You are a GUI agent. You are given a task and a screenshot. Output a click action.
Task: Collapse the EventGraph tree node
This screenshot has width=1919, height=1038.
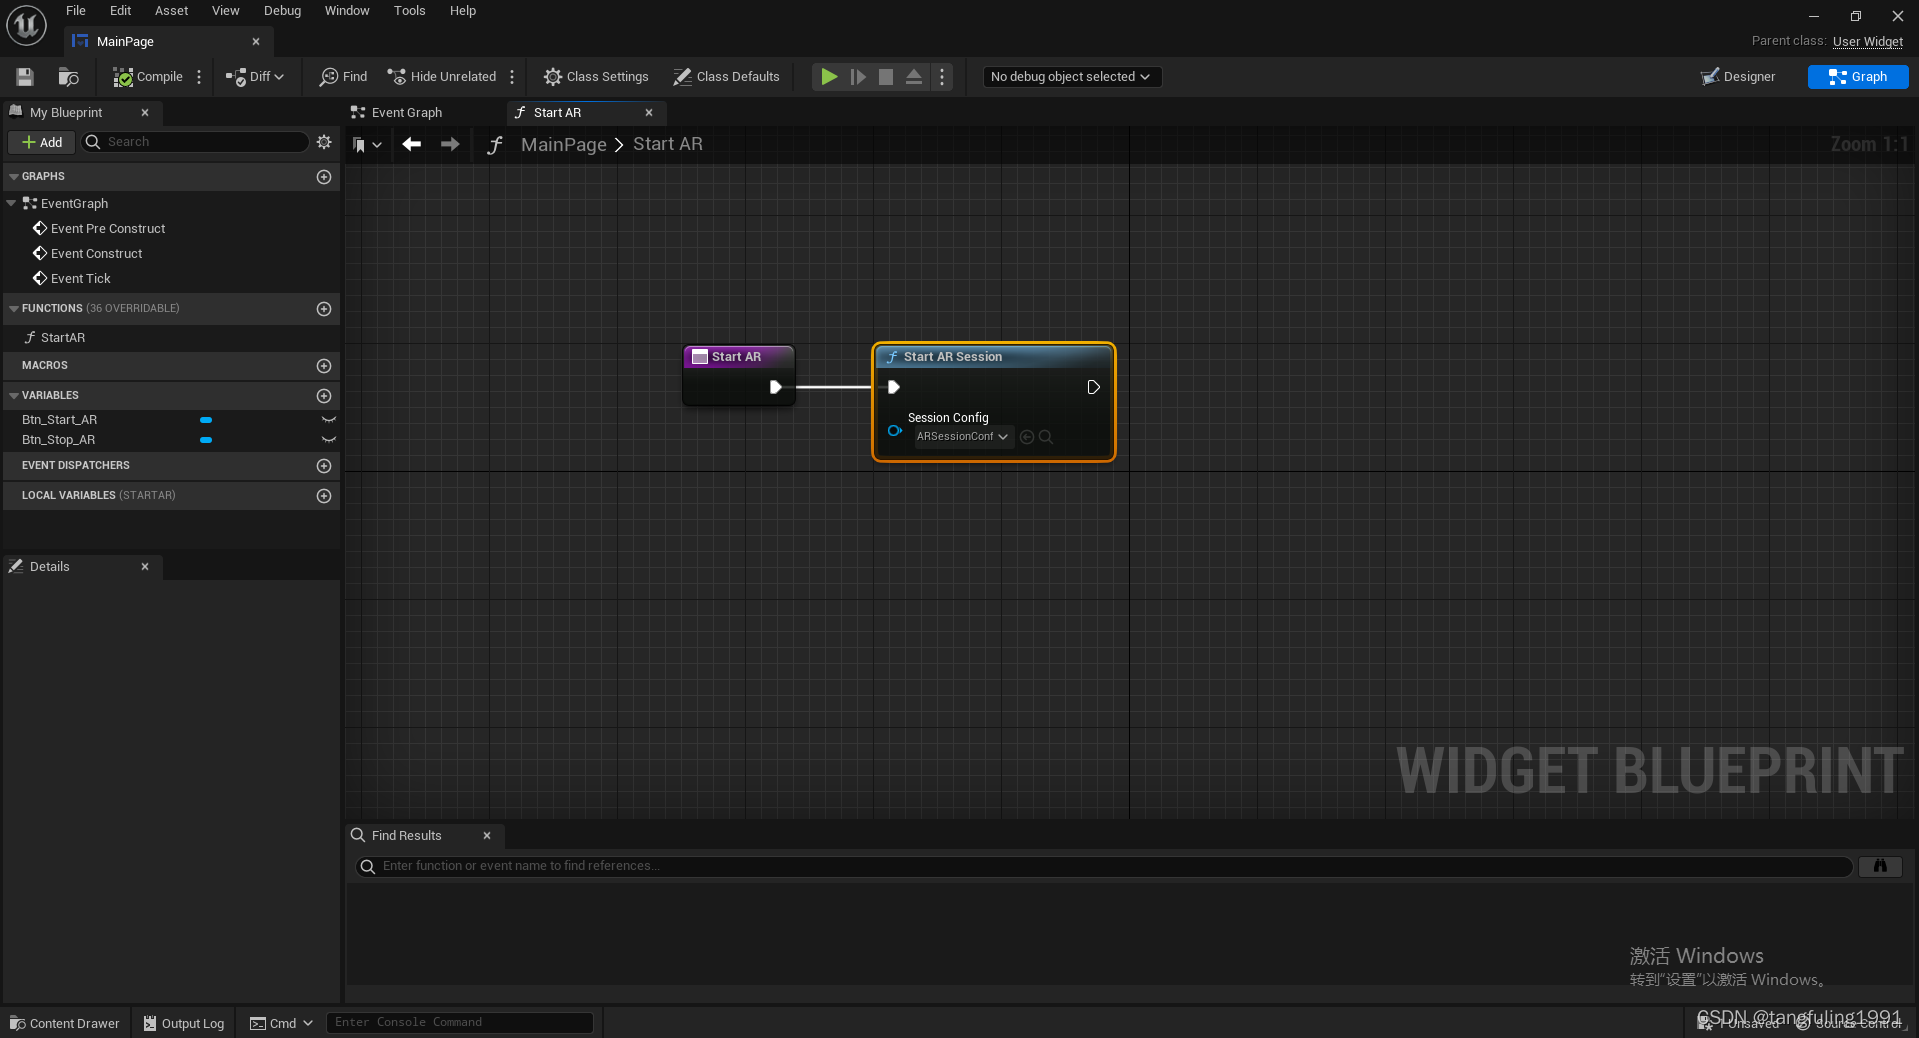11,203
